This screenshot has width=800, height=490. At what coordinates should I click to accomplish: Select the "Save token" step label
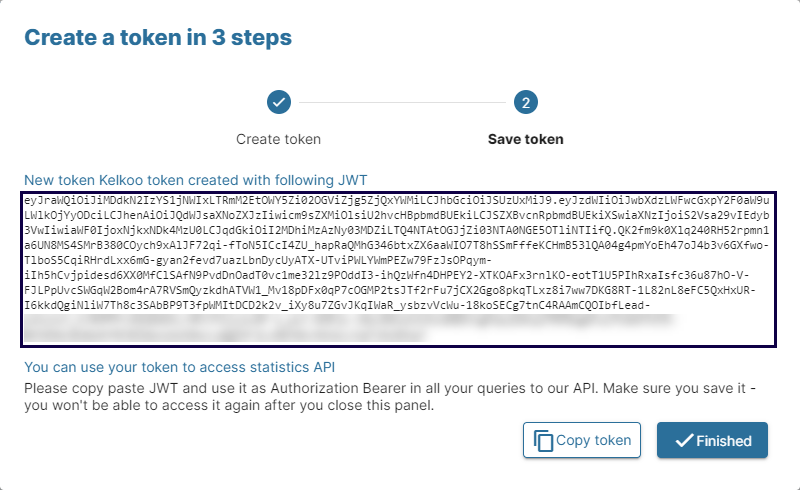(526, 139)
